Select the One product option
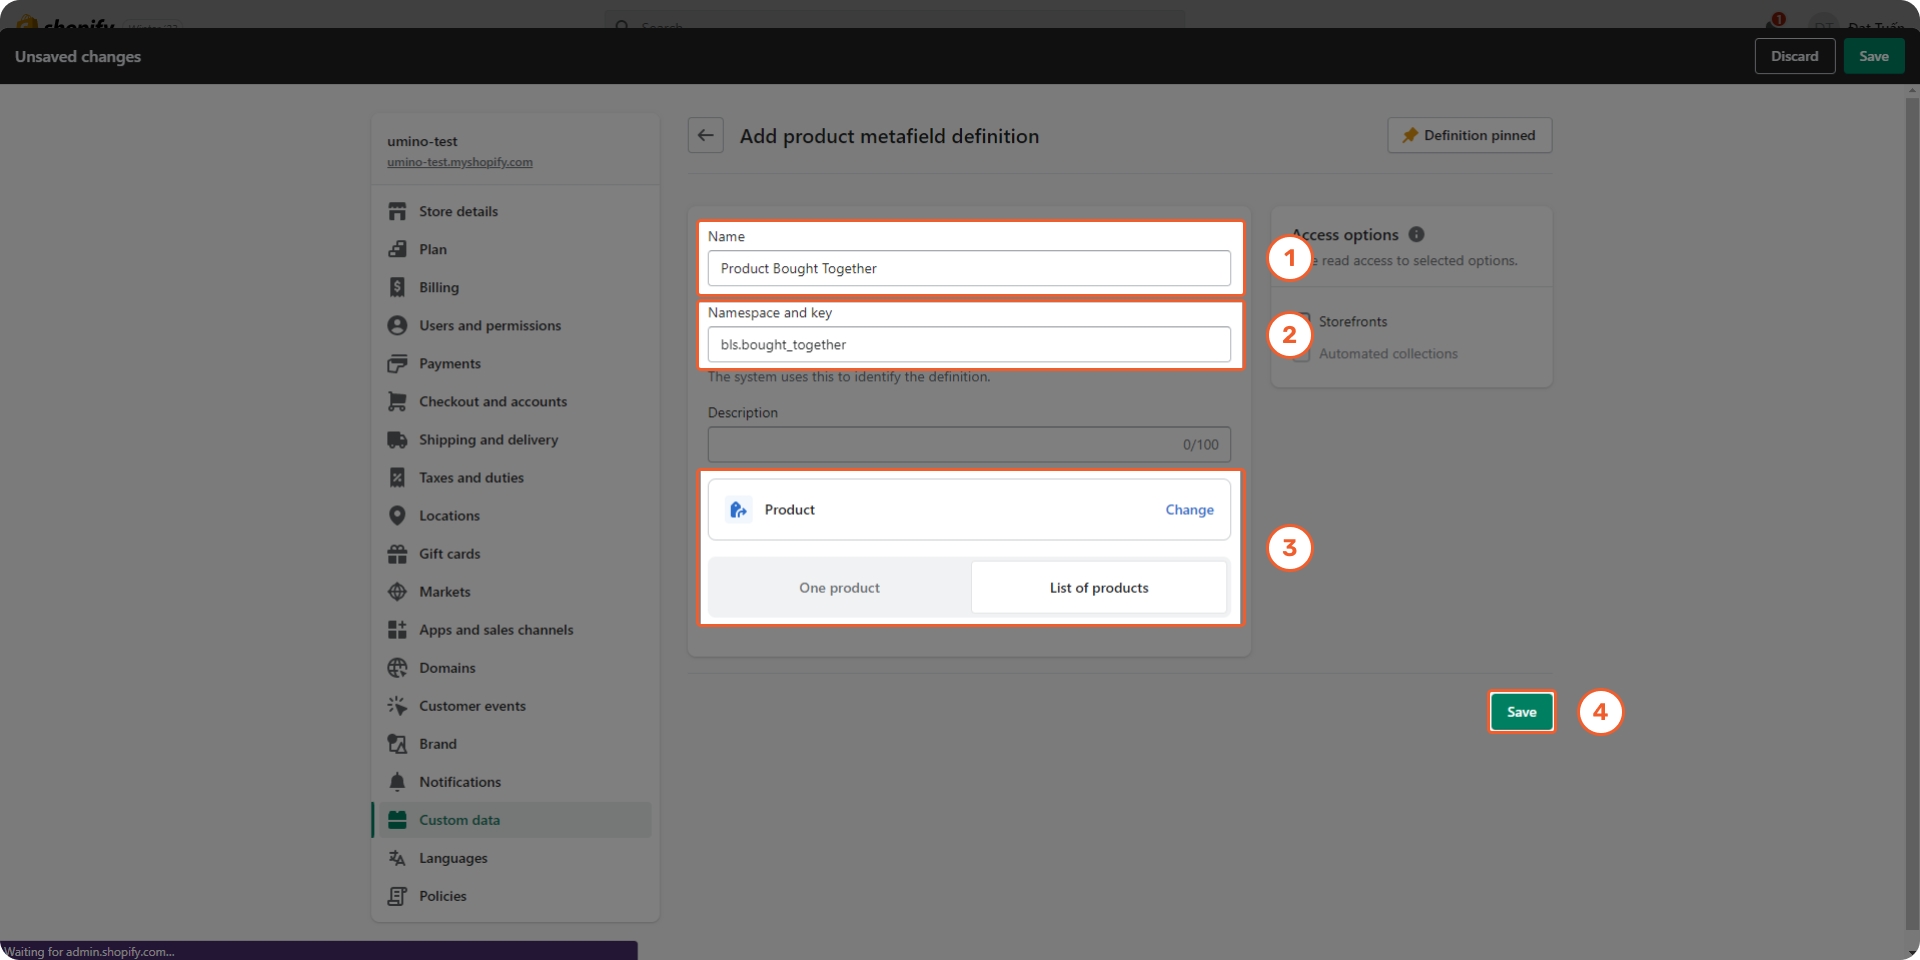 pos(839,588)
